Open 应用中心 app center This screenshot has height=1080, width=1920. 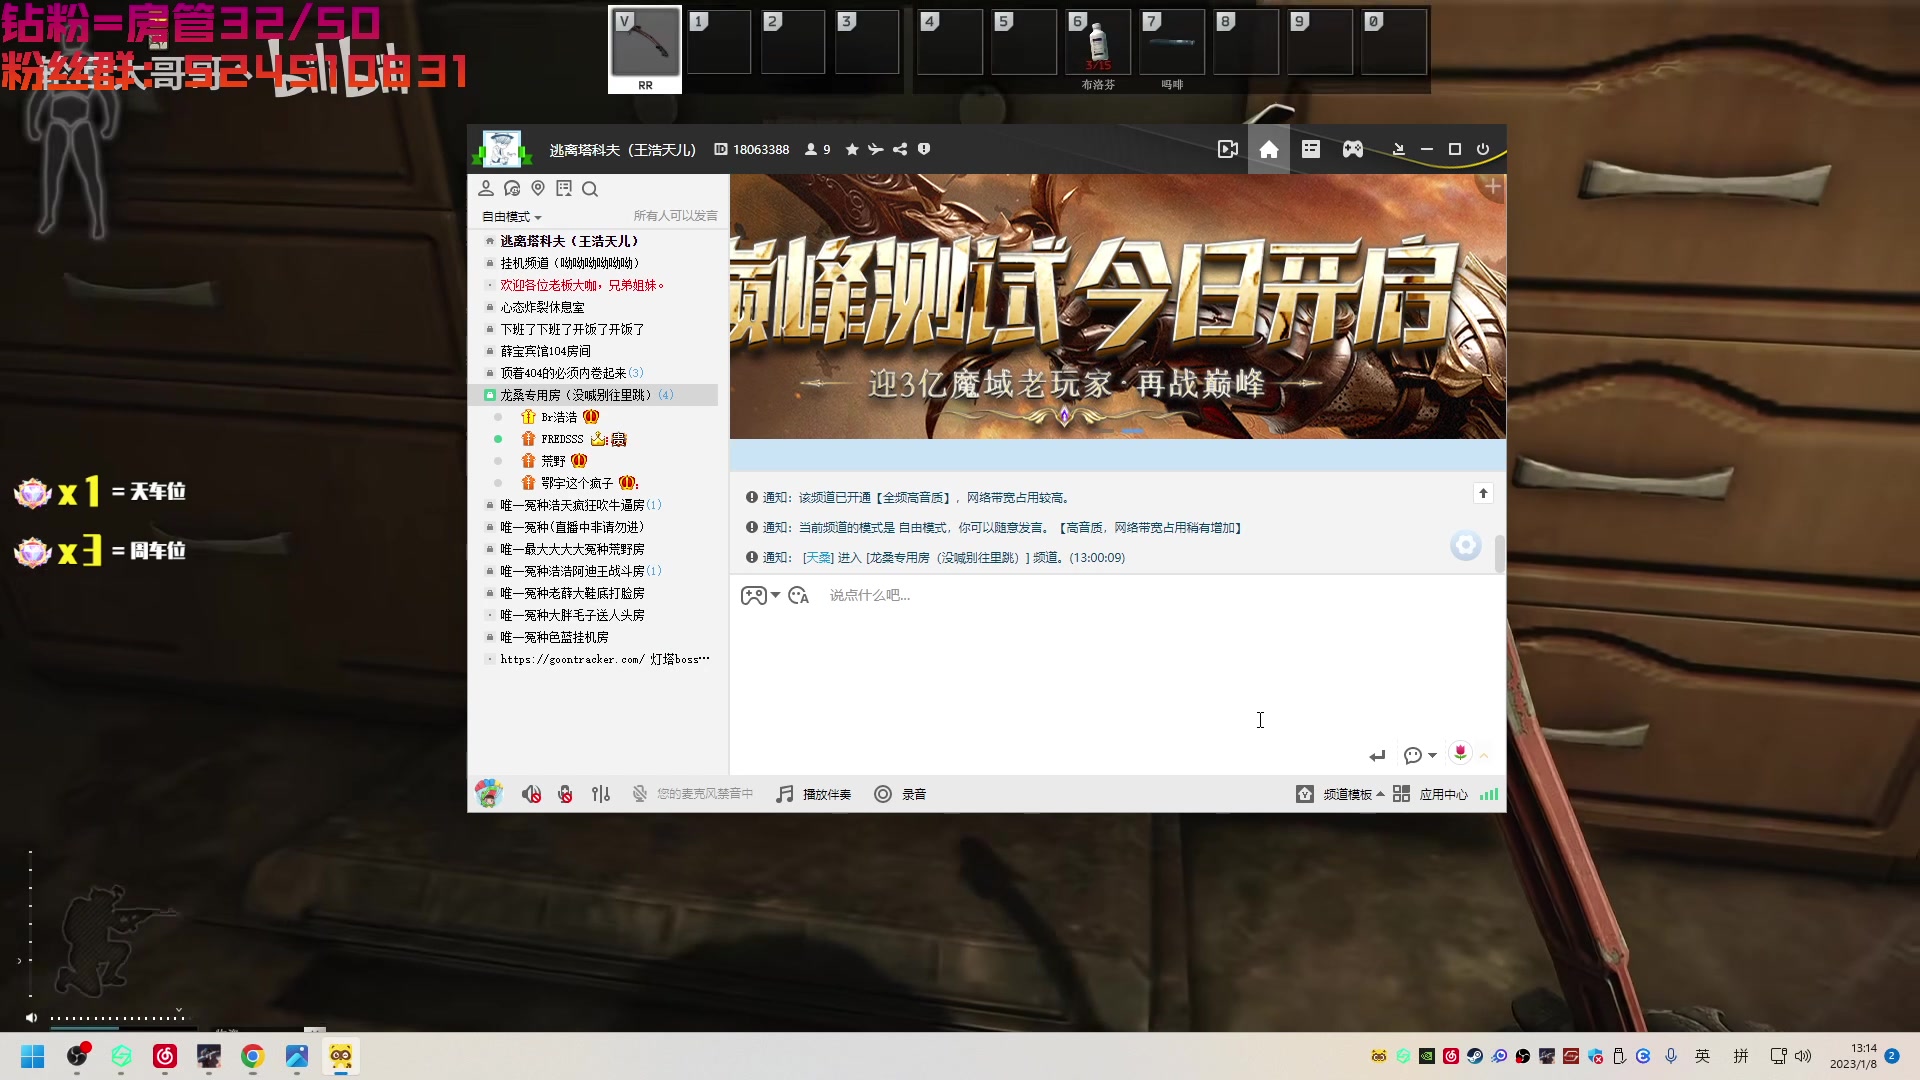1430,794
